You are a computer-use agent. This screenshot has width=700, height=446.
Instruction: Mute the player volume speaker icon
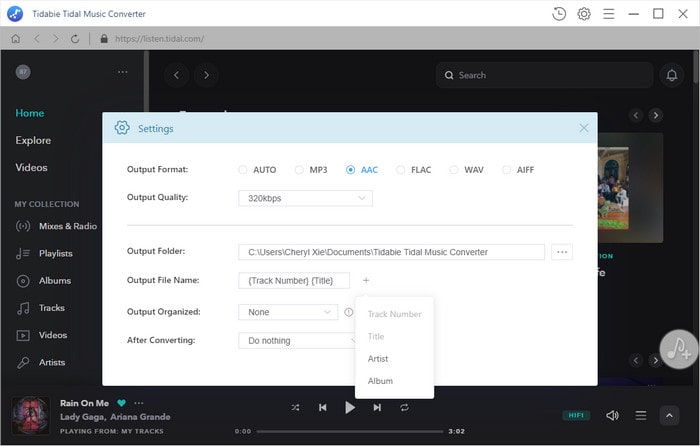(612, 416)
